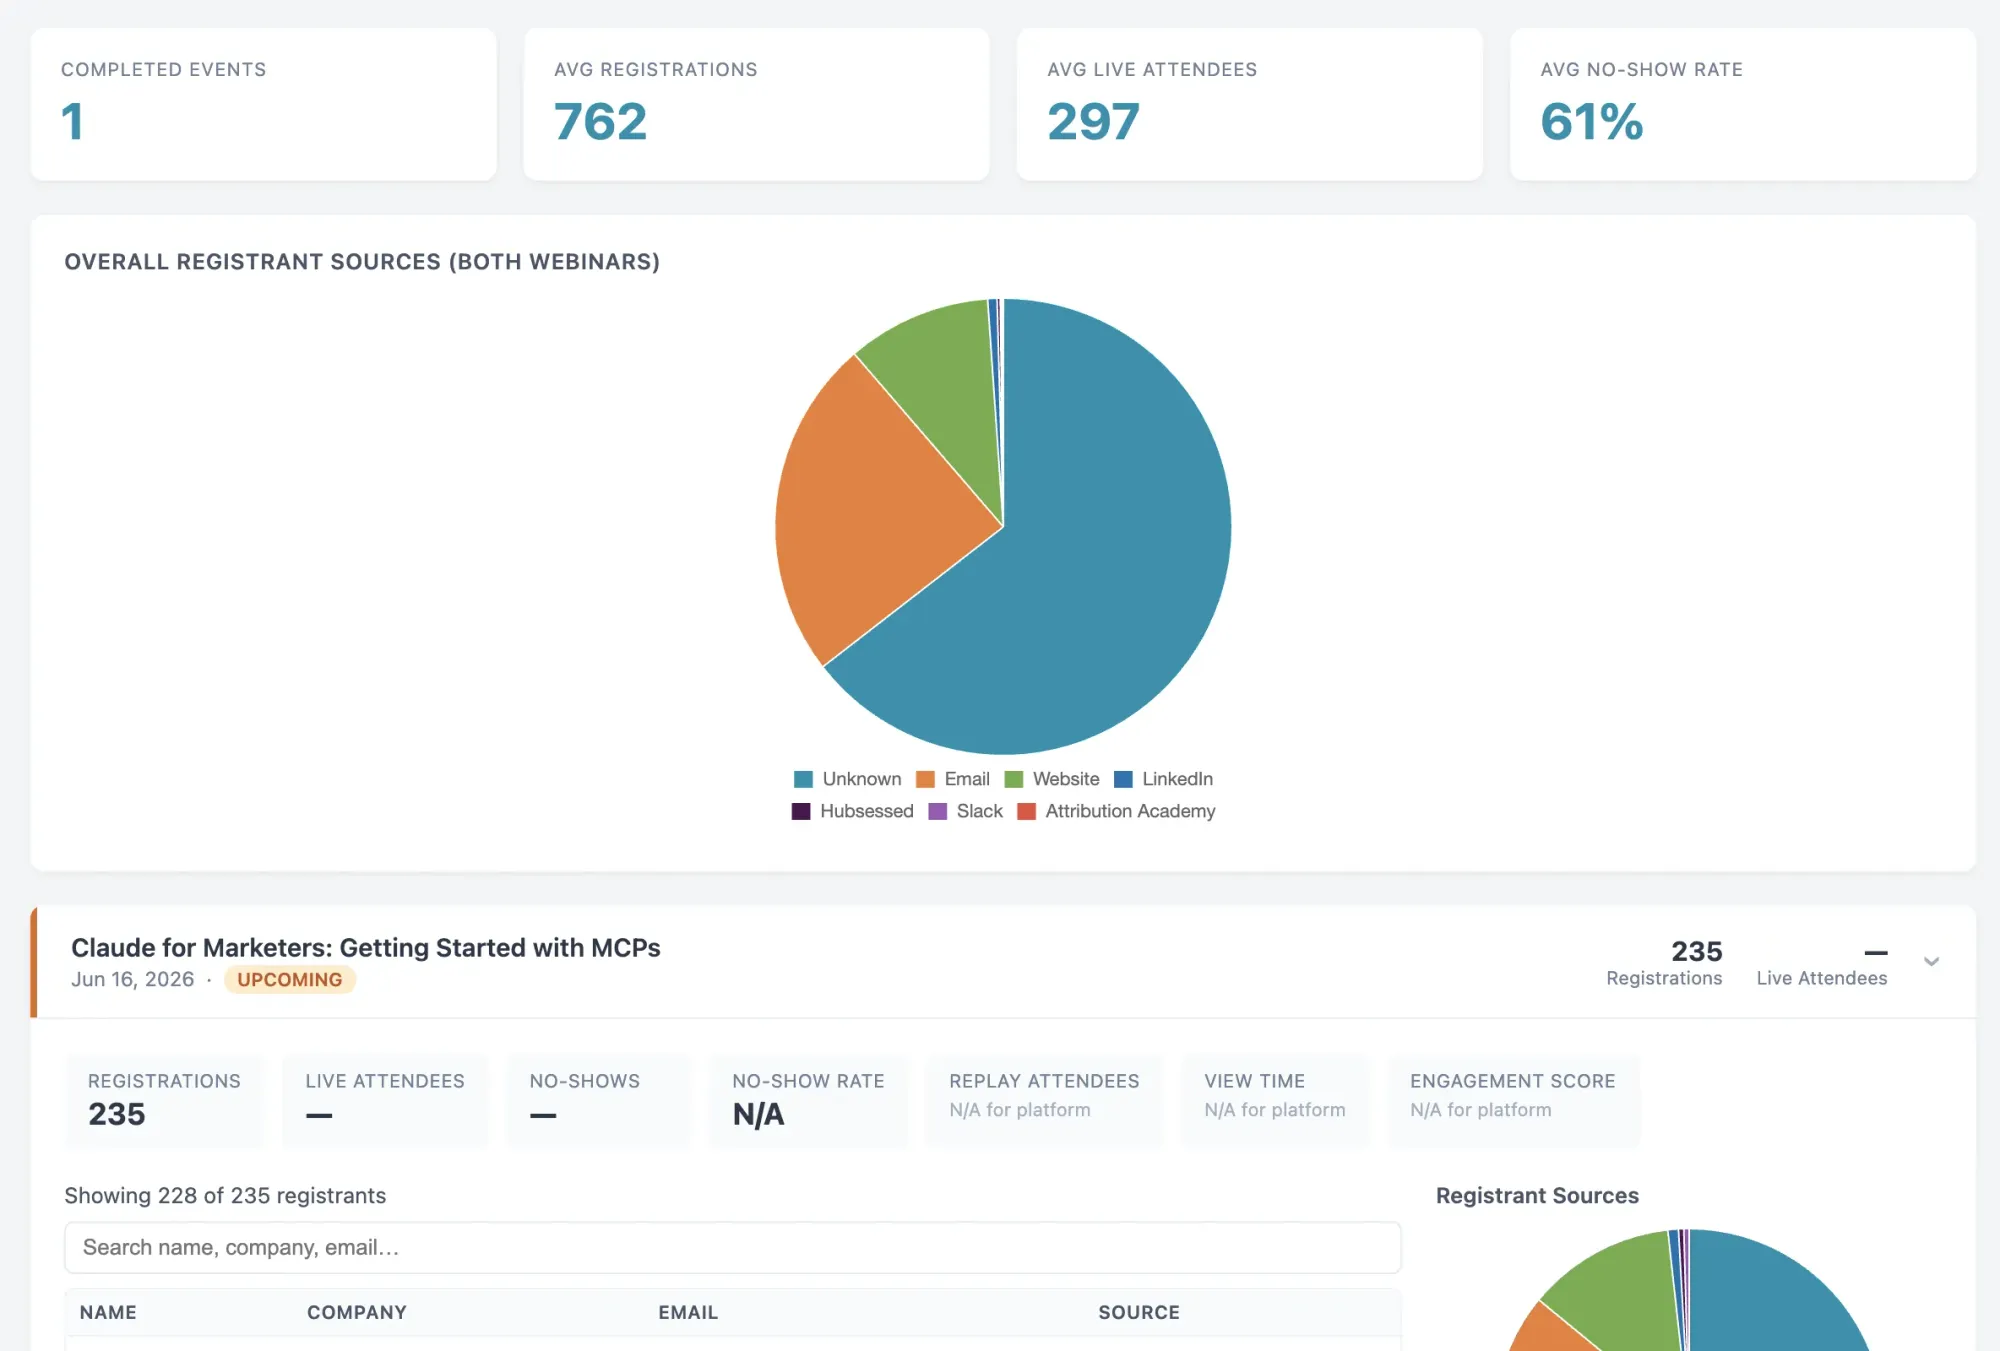
Task: Click the Overall Registrant Sources heading
Action: pyautogui.click(x=362, y=262)
